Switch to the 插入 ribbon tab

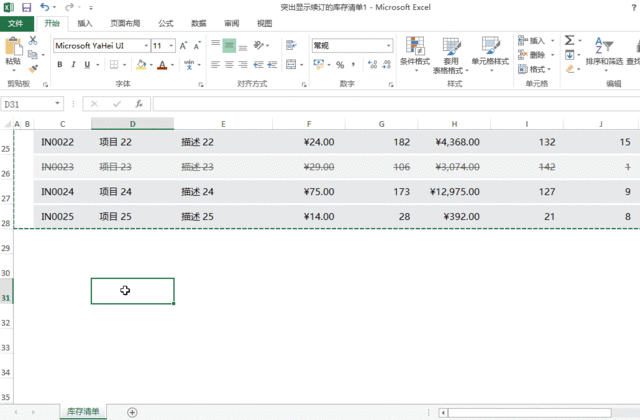point(85,22)
